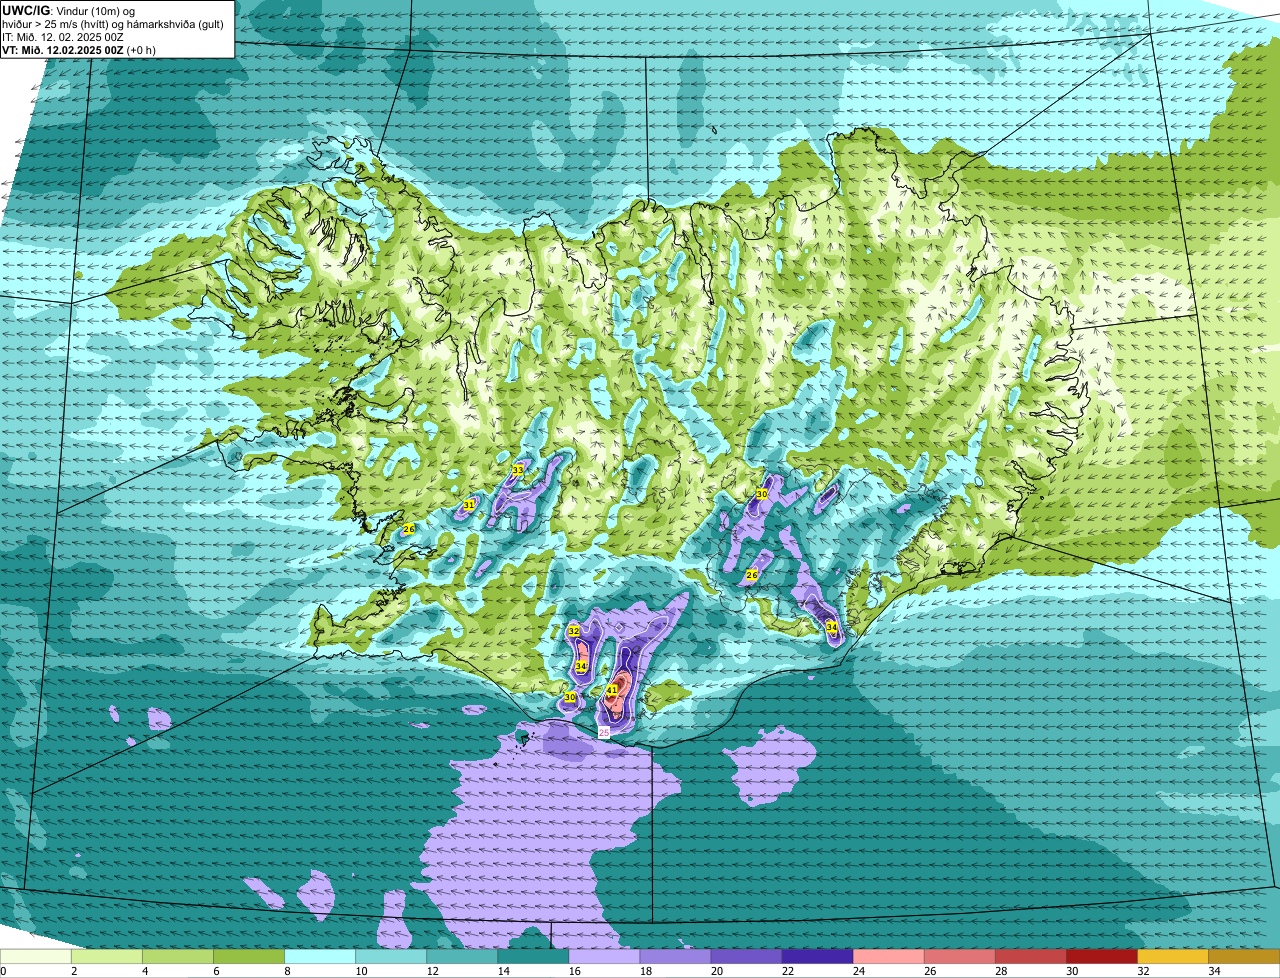
Task: Click the salmon legend swatch between 26 and 28
Action: tap(959, 957)
